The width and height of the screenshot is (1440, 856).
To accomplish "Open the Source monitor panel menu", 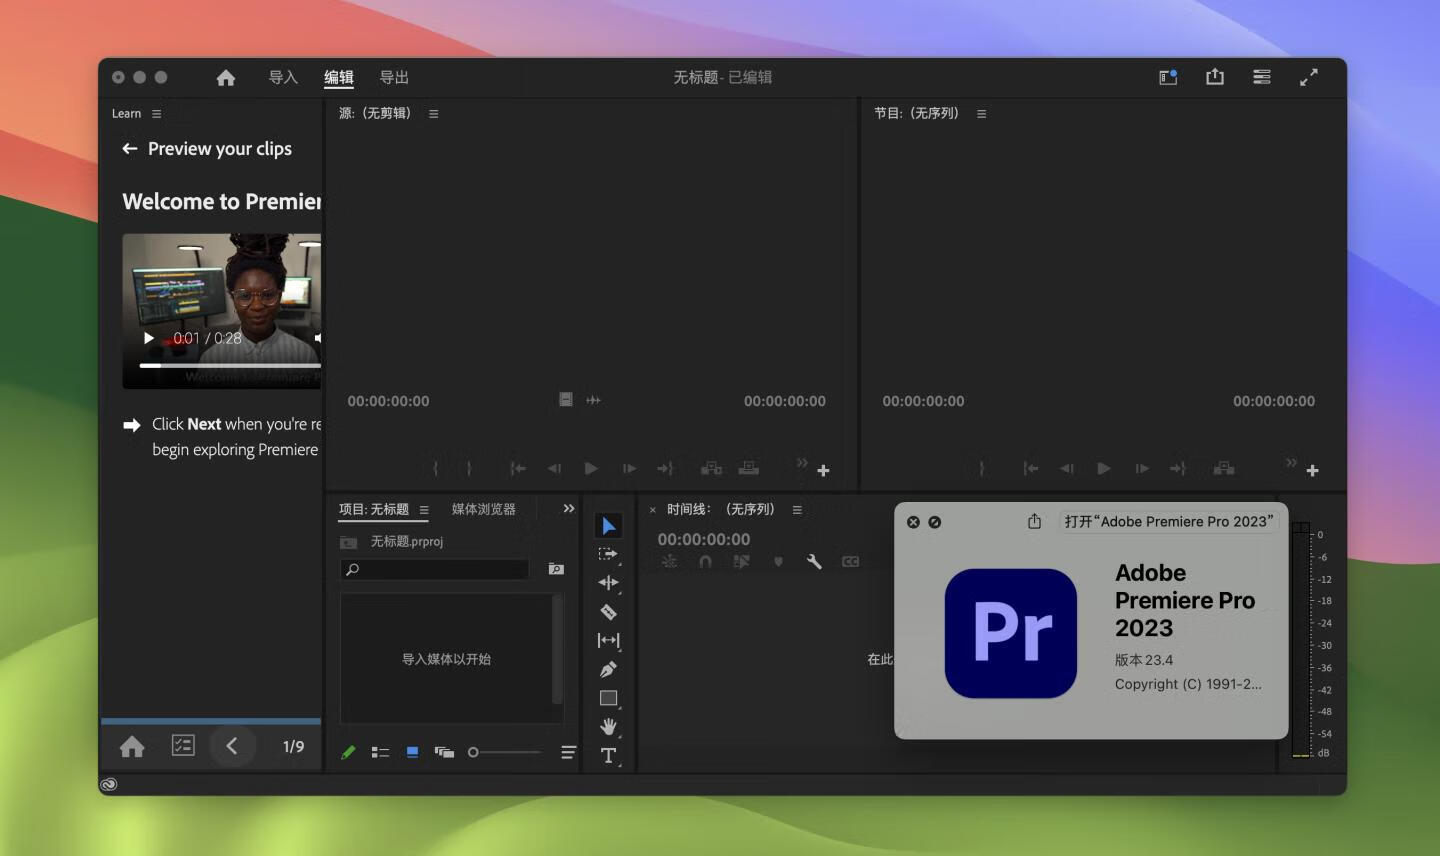I will (434, 114).
